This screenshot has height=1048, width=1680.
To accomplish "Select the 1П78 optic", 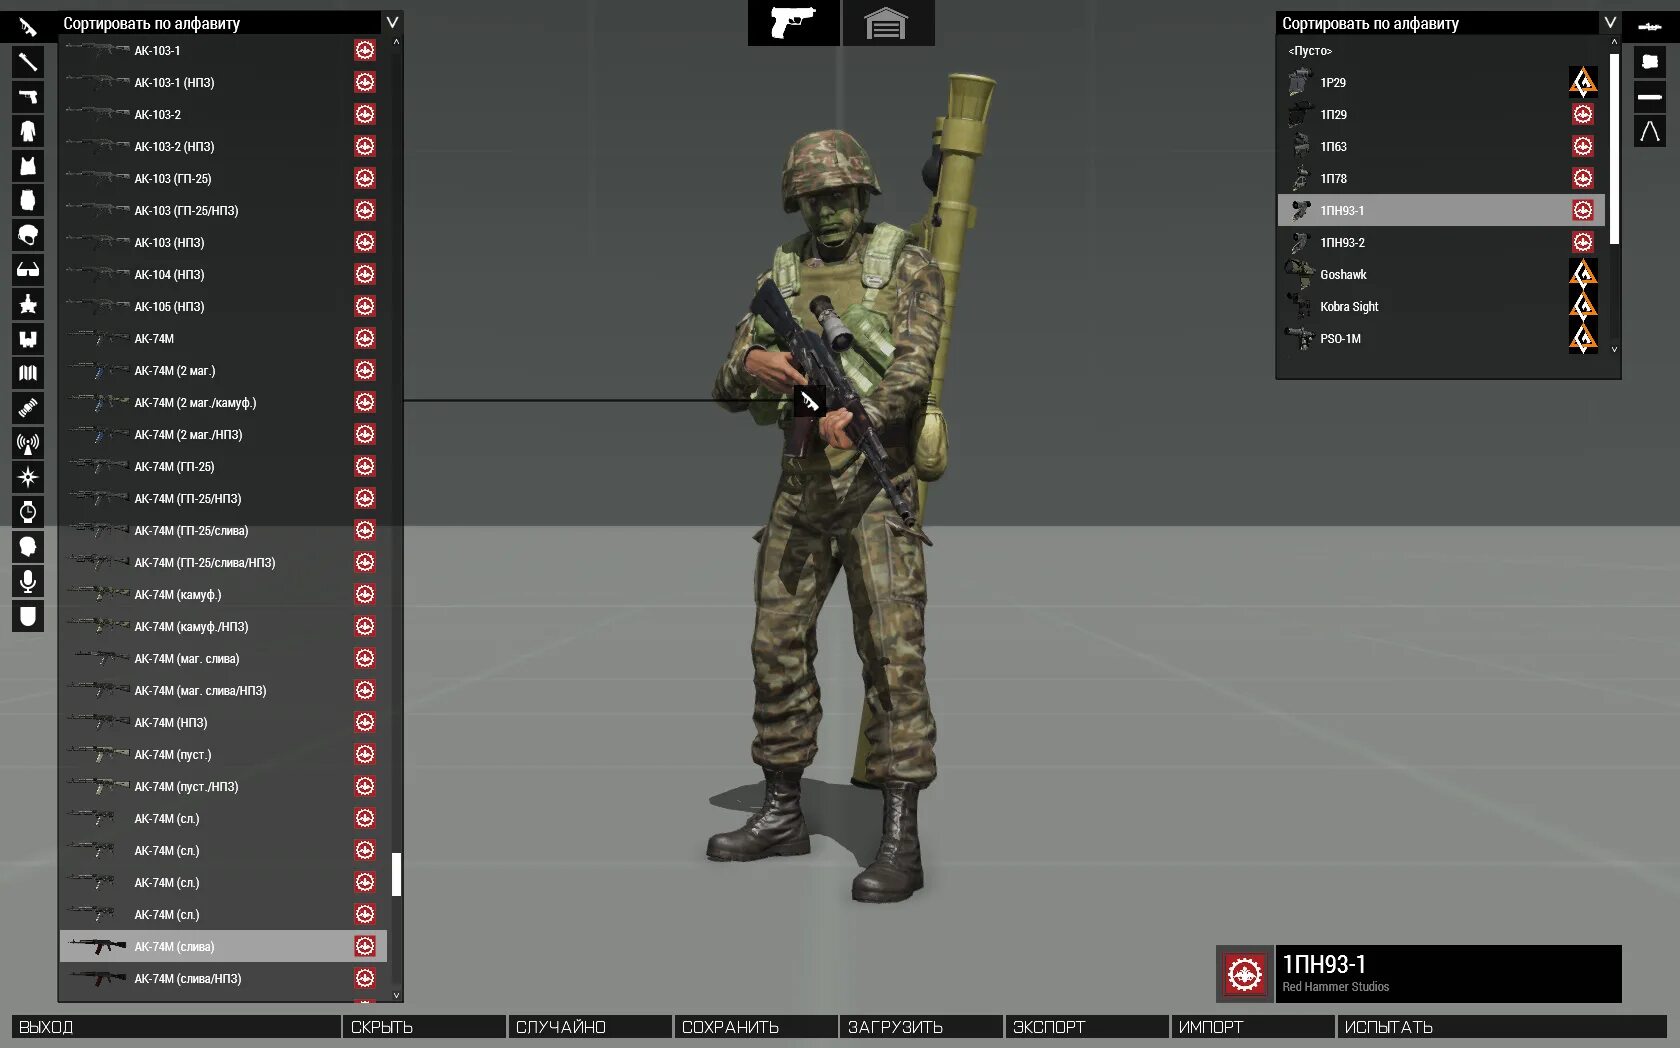I will [1441, 178].
